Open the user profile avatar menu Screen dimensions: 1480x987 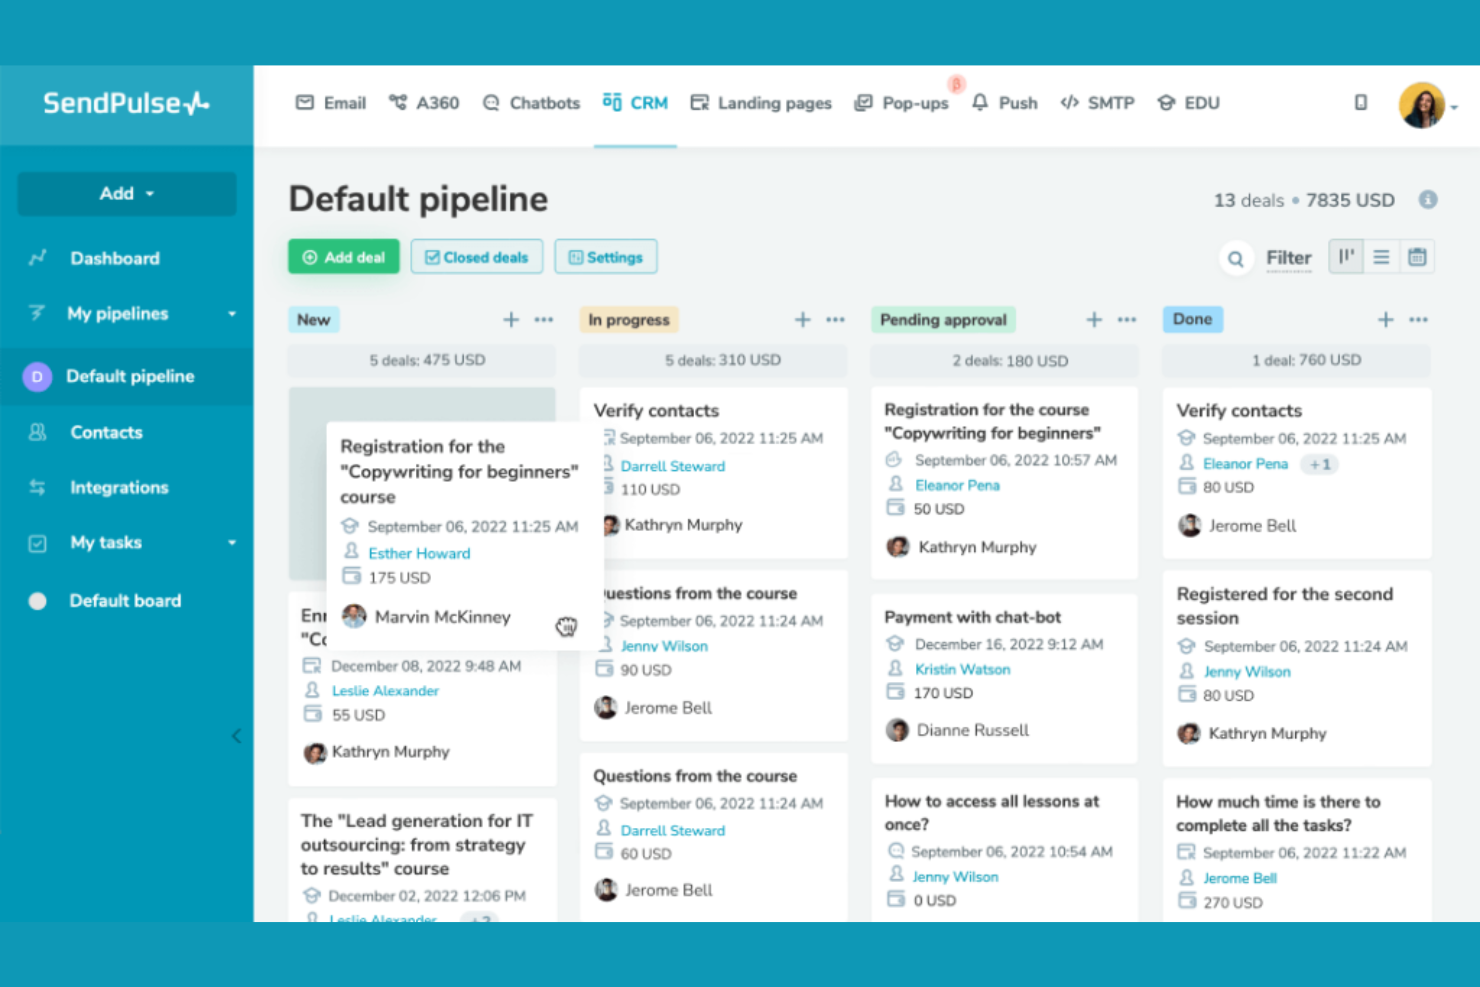[1422, 105]
